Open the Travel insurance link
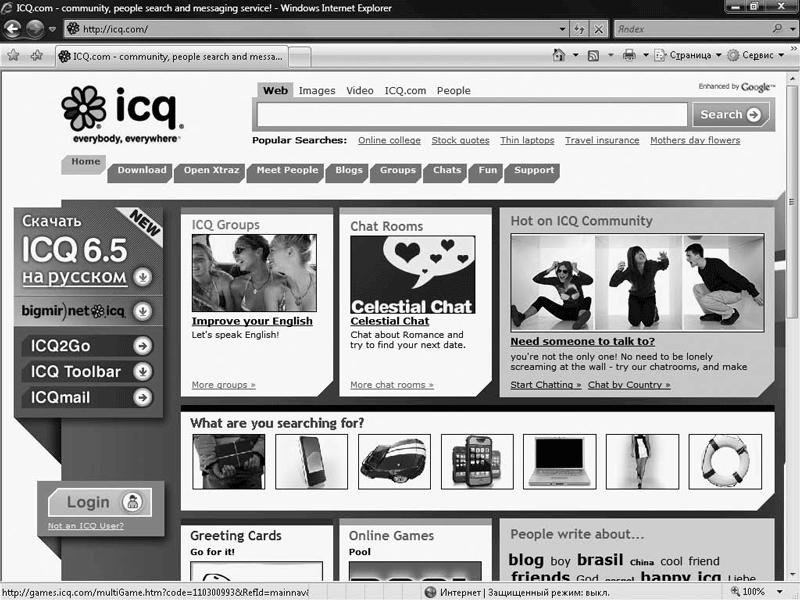The image size is (800, 600). pyautogui.click(x=602, y=140)
